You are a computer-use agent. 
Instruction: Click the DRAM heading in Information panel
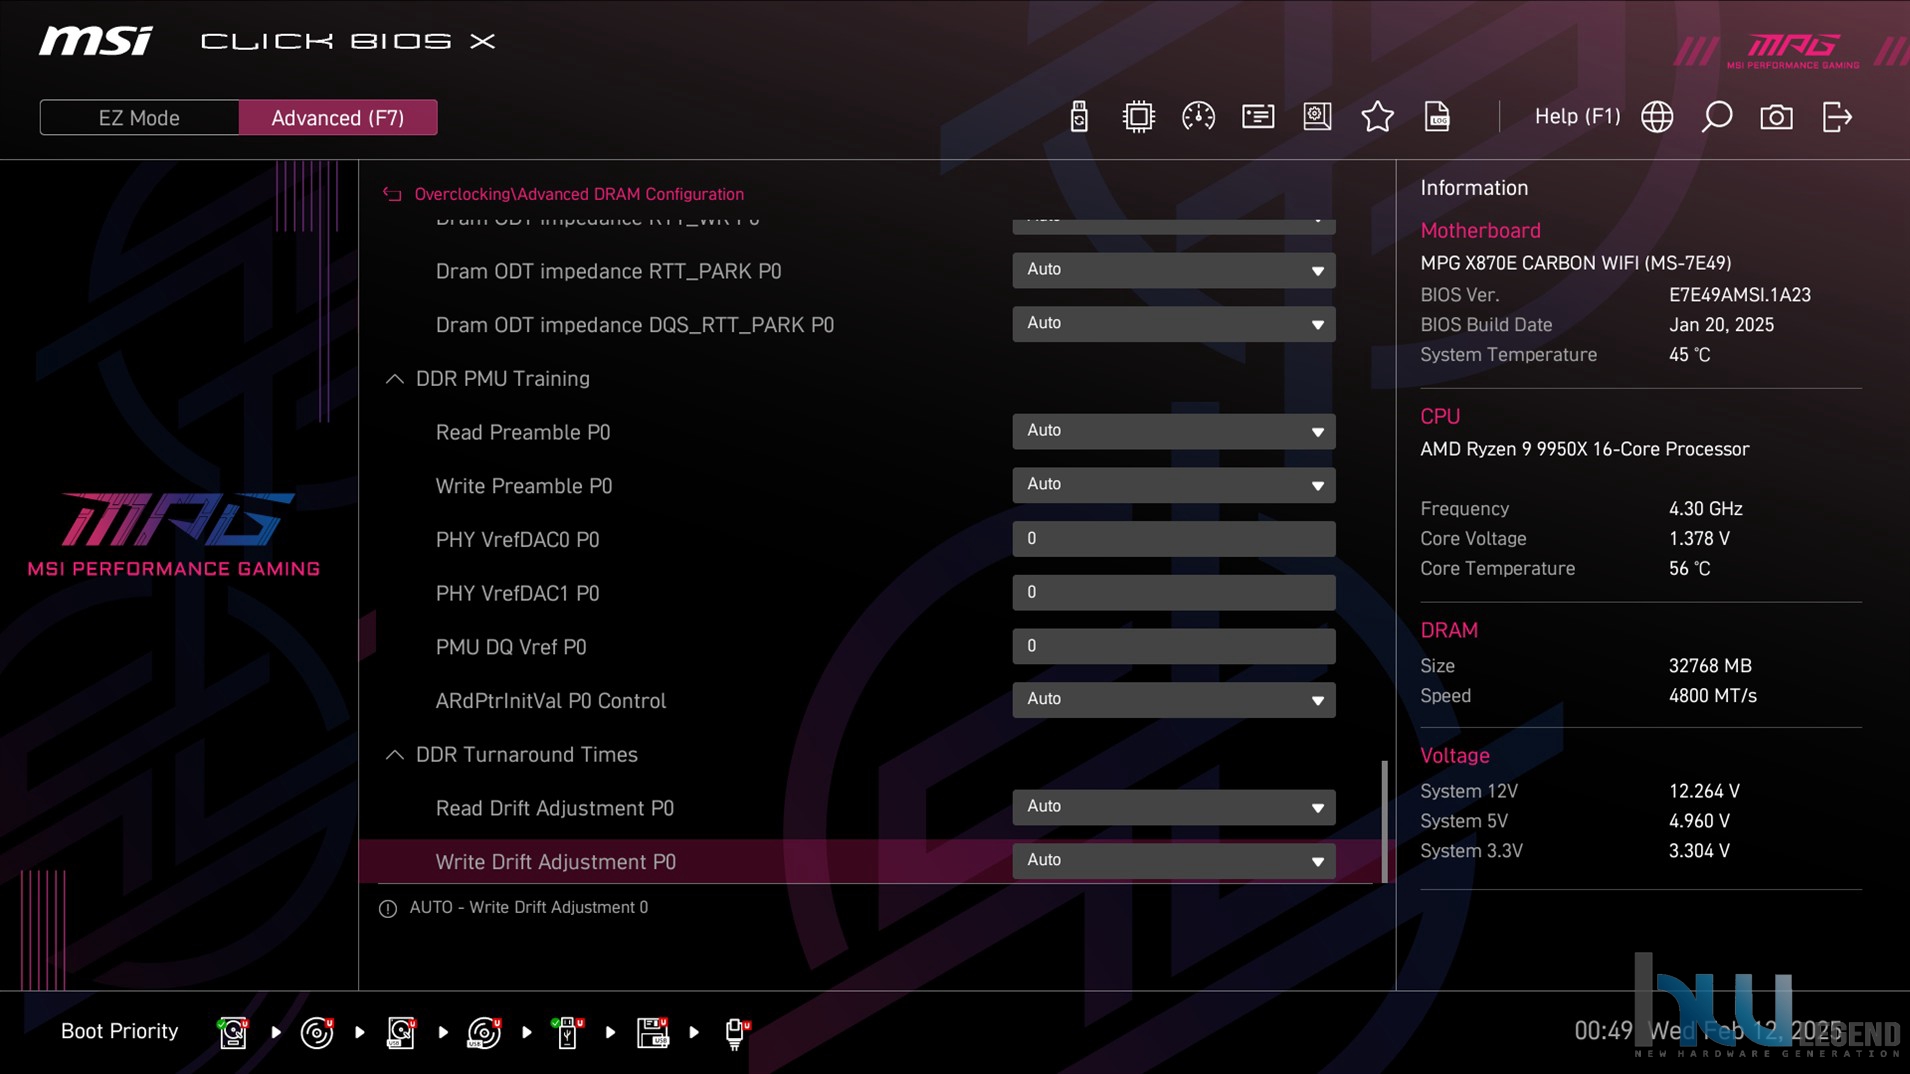coord(1449,631)
